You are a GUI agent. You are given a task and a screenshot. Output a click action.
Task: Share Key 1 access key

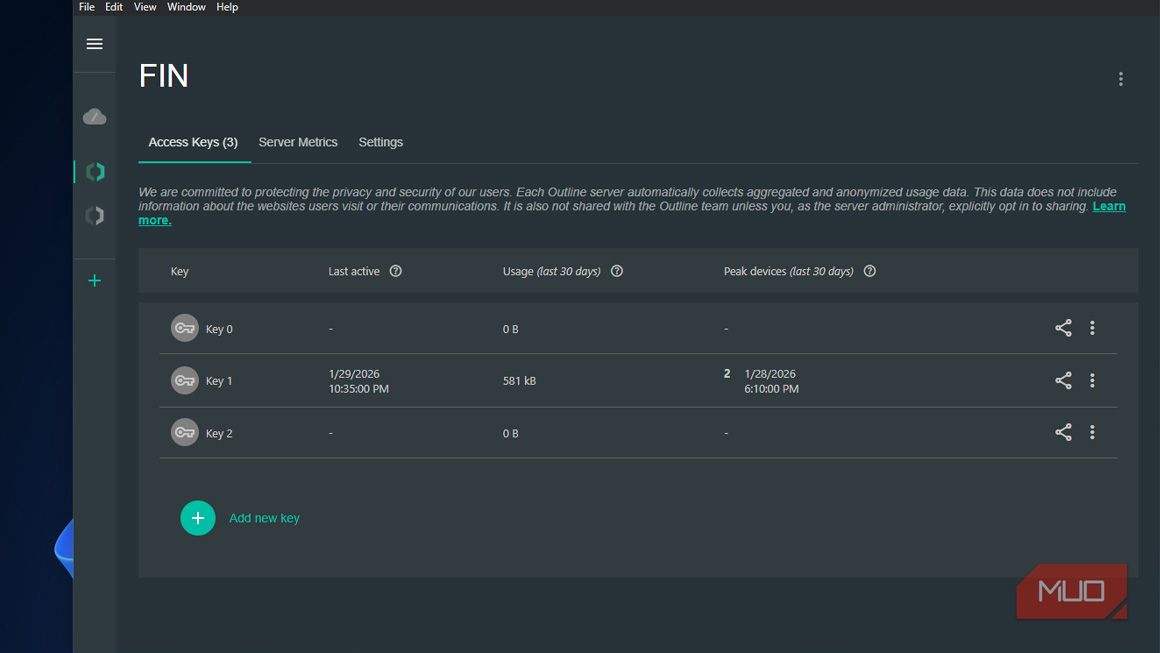pyautogui.click(x=1063, y=380)
